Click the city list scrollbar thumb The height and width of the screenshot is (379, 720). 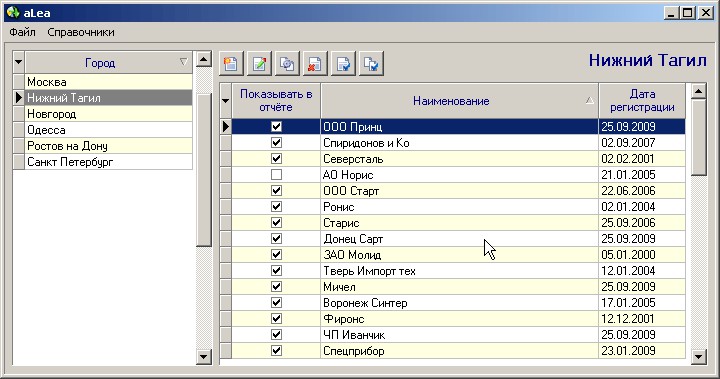(203, 169)
